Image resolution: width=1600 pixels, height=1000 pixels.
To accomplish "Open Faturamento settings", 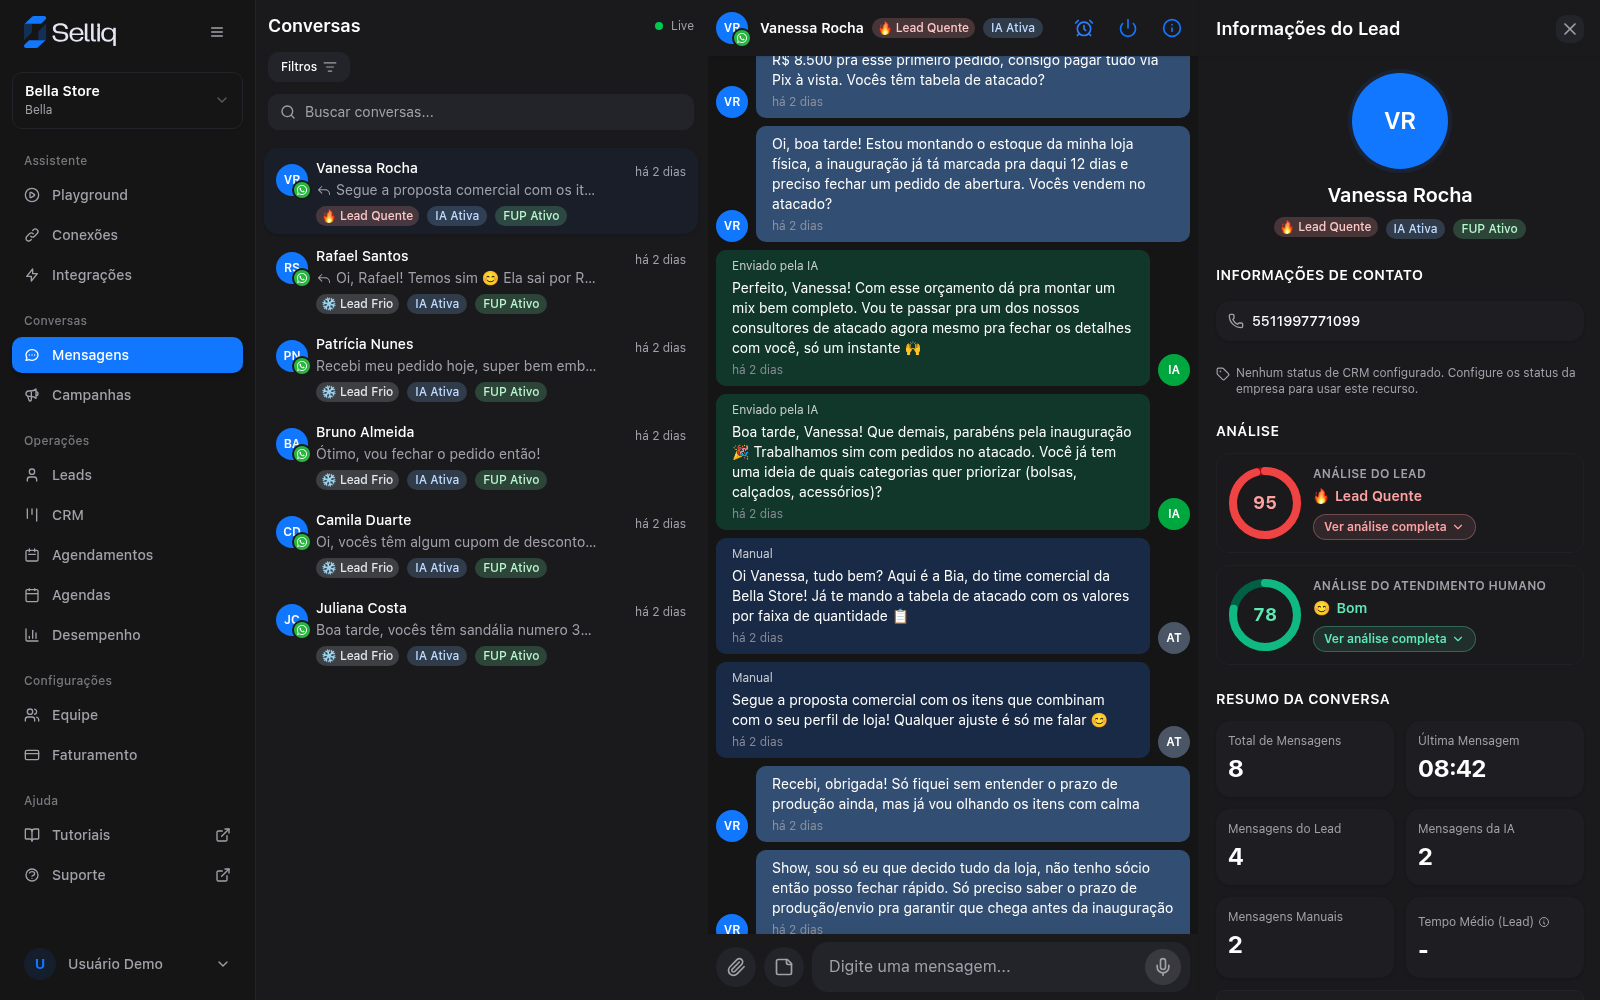I will point(127,755).
